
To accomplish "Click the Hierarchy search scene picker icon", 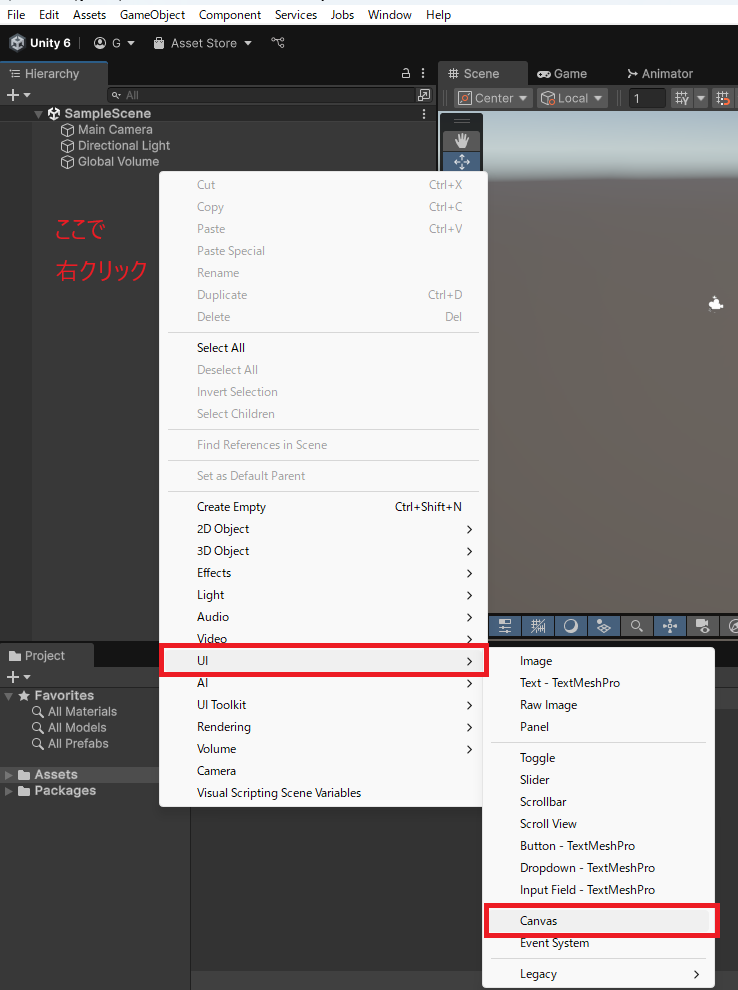I will click(424, 95).
